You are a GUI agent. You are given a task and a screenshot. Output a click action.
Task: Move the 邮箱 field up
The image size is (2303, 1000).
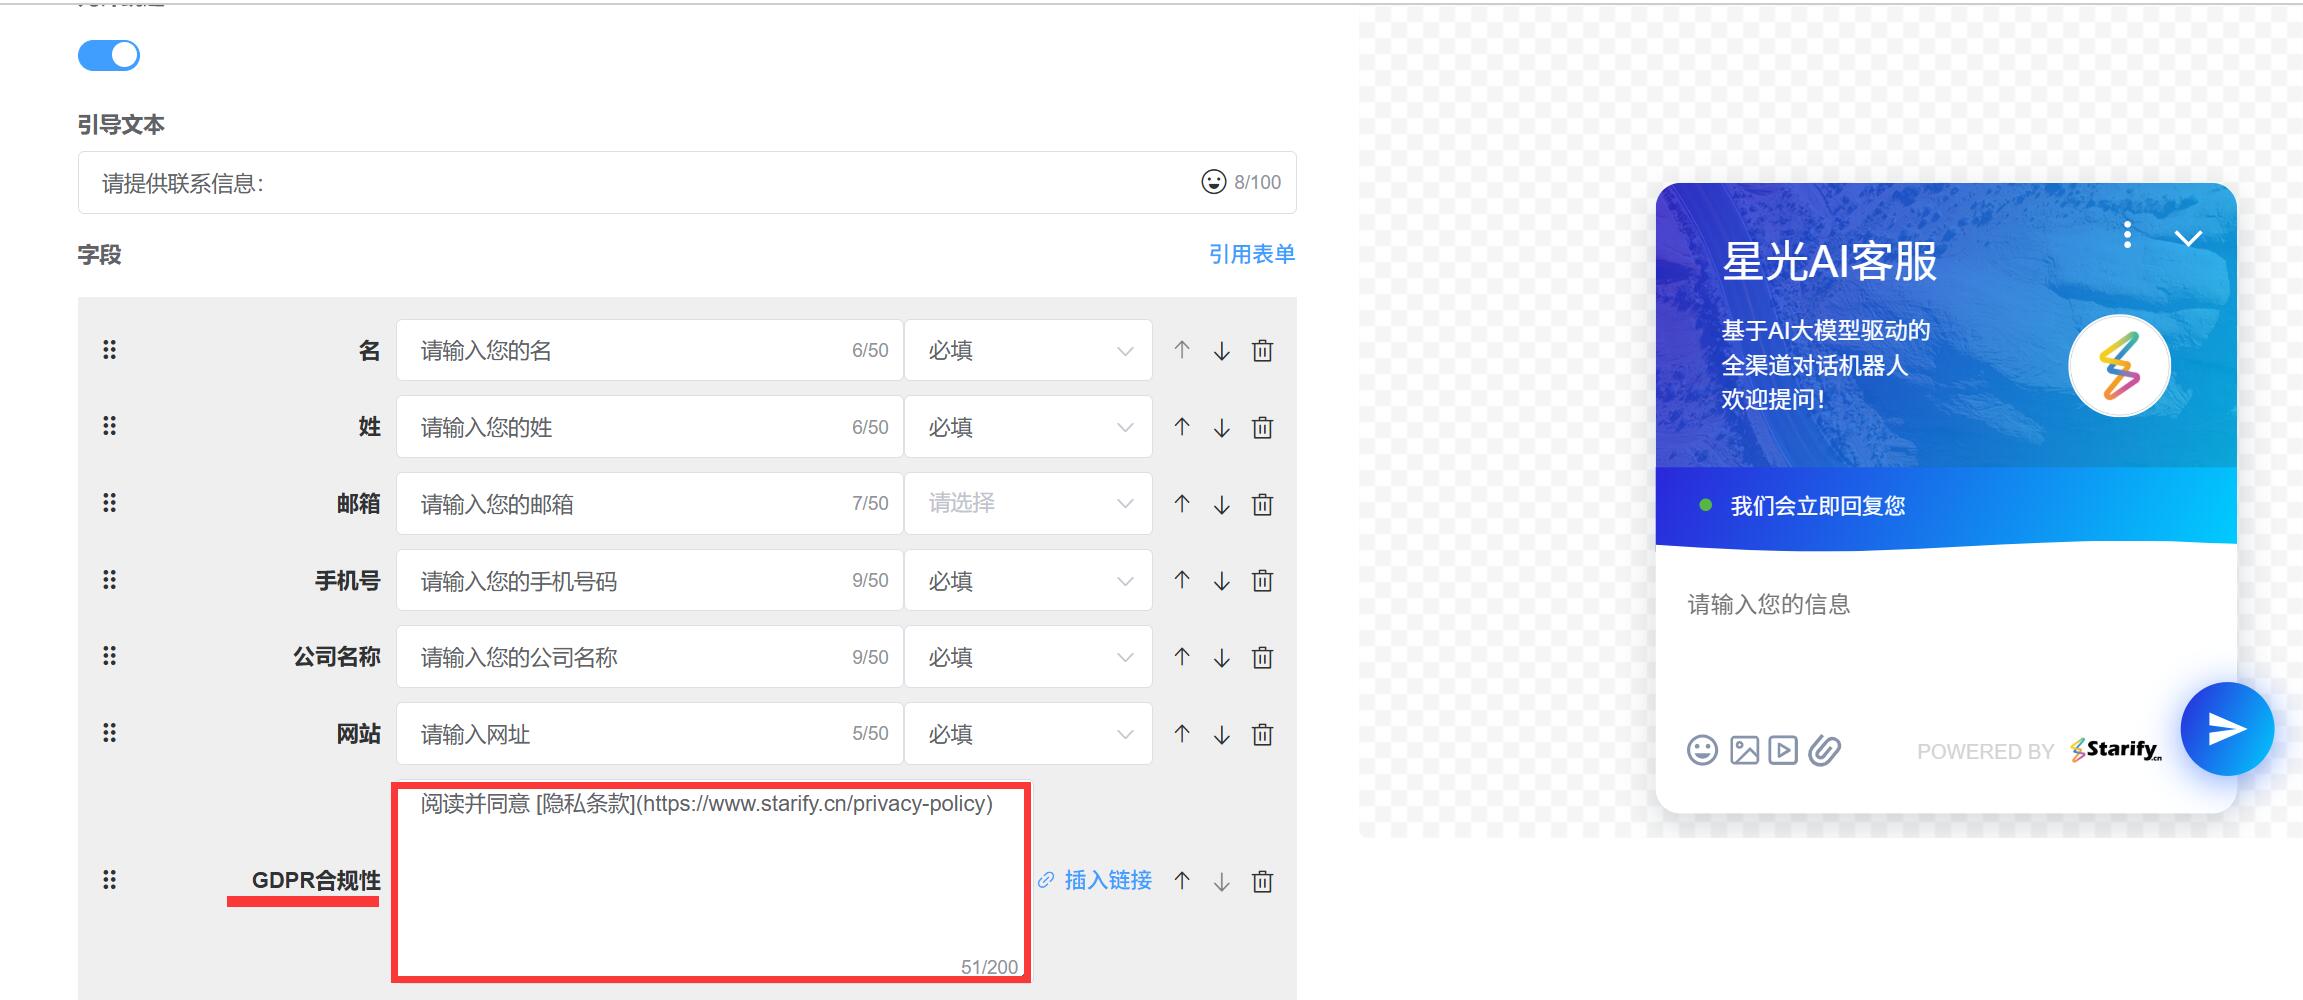point(1182,504)
